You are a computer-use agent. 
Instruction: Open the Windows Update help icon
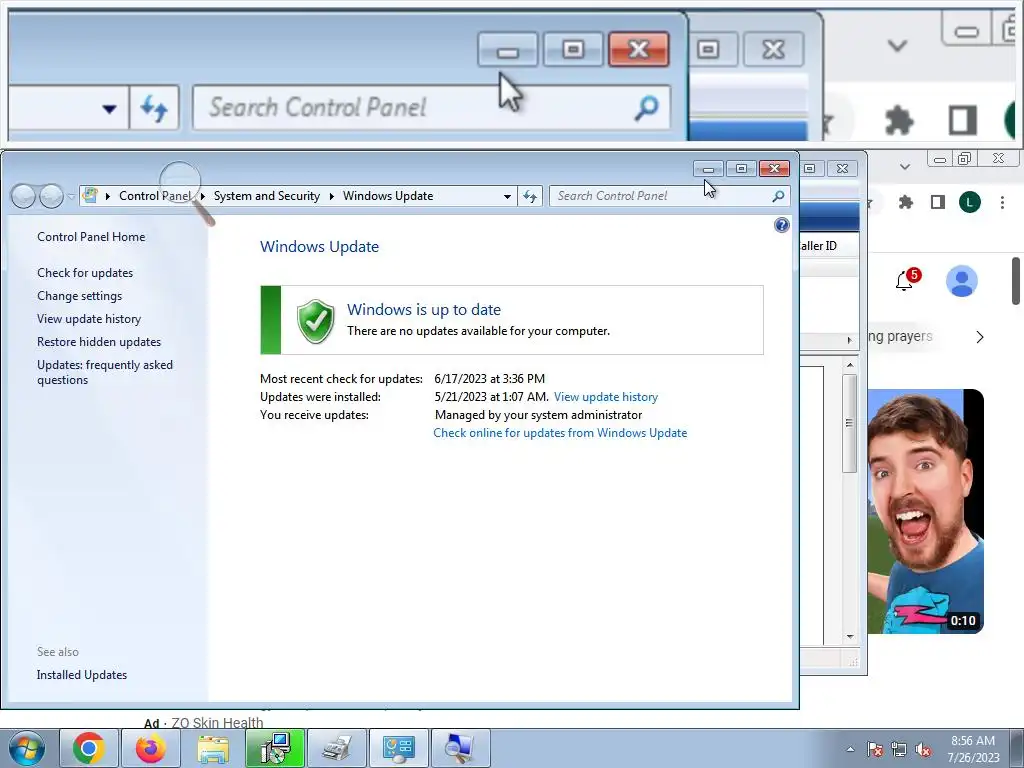[x=781, y=225]
